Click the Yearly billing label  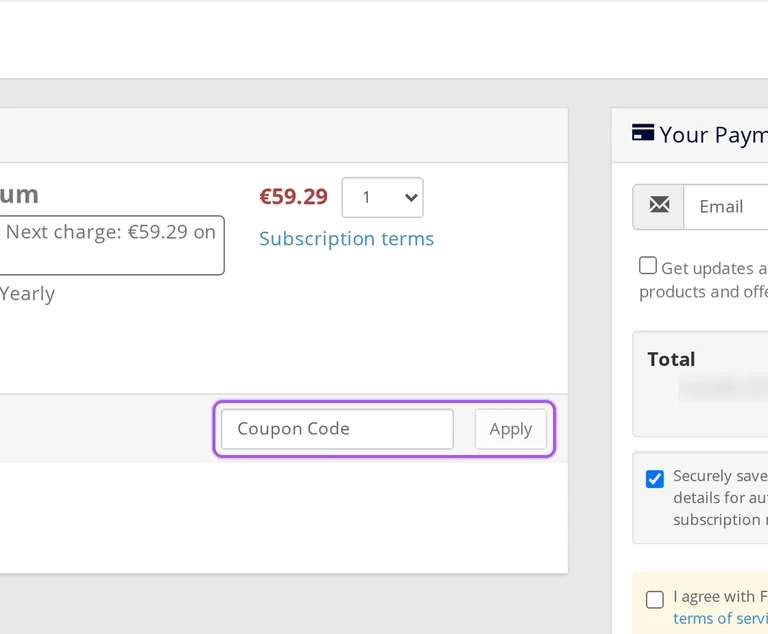click(x=27, y=294)
